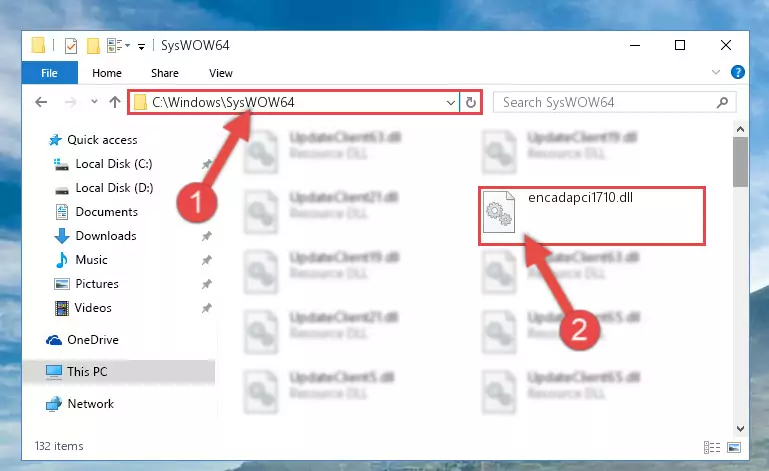
Task: Go up one folder level
Action: 115,102
